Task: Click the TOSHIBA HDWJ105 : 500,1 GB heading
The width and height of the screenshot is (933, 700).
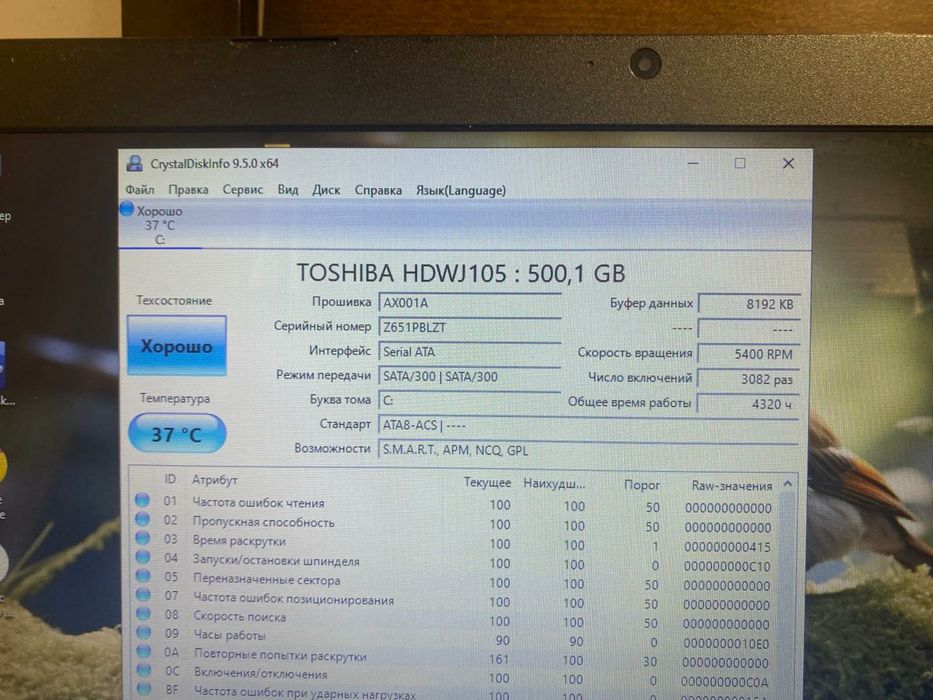Action: click(x=461, y=273)
